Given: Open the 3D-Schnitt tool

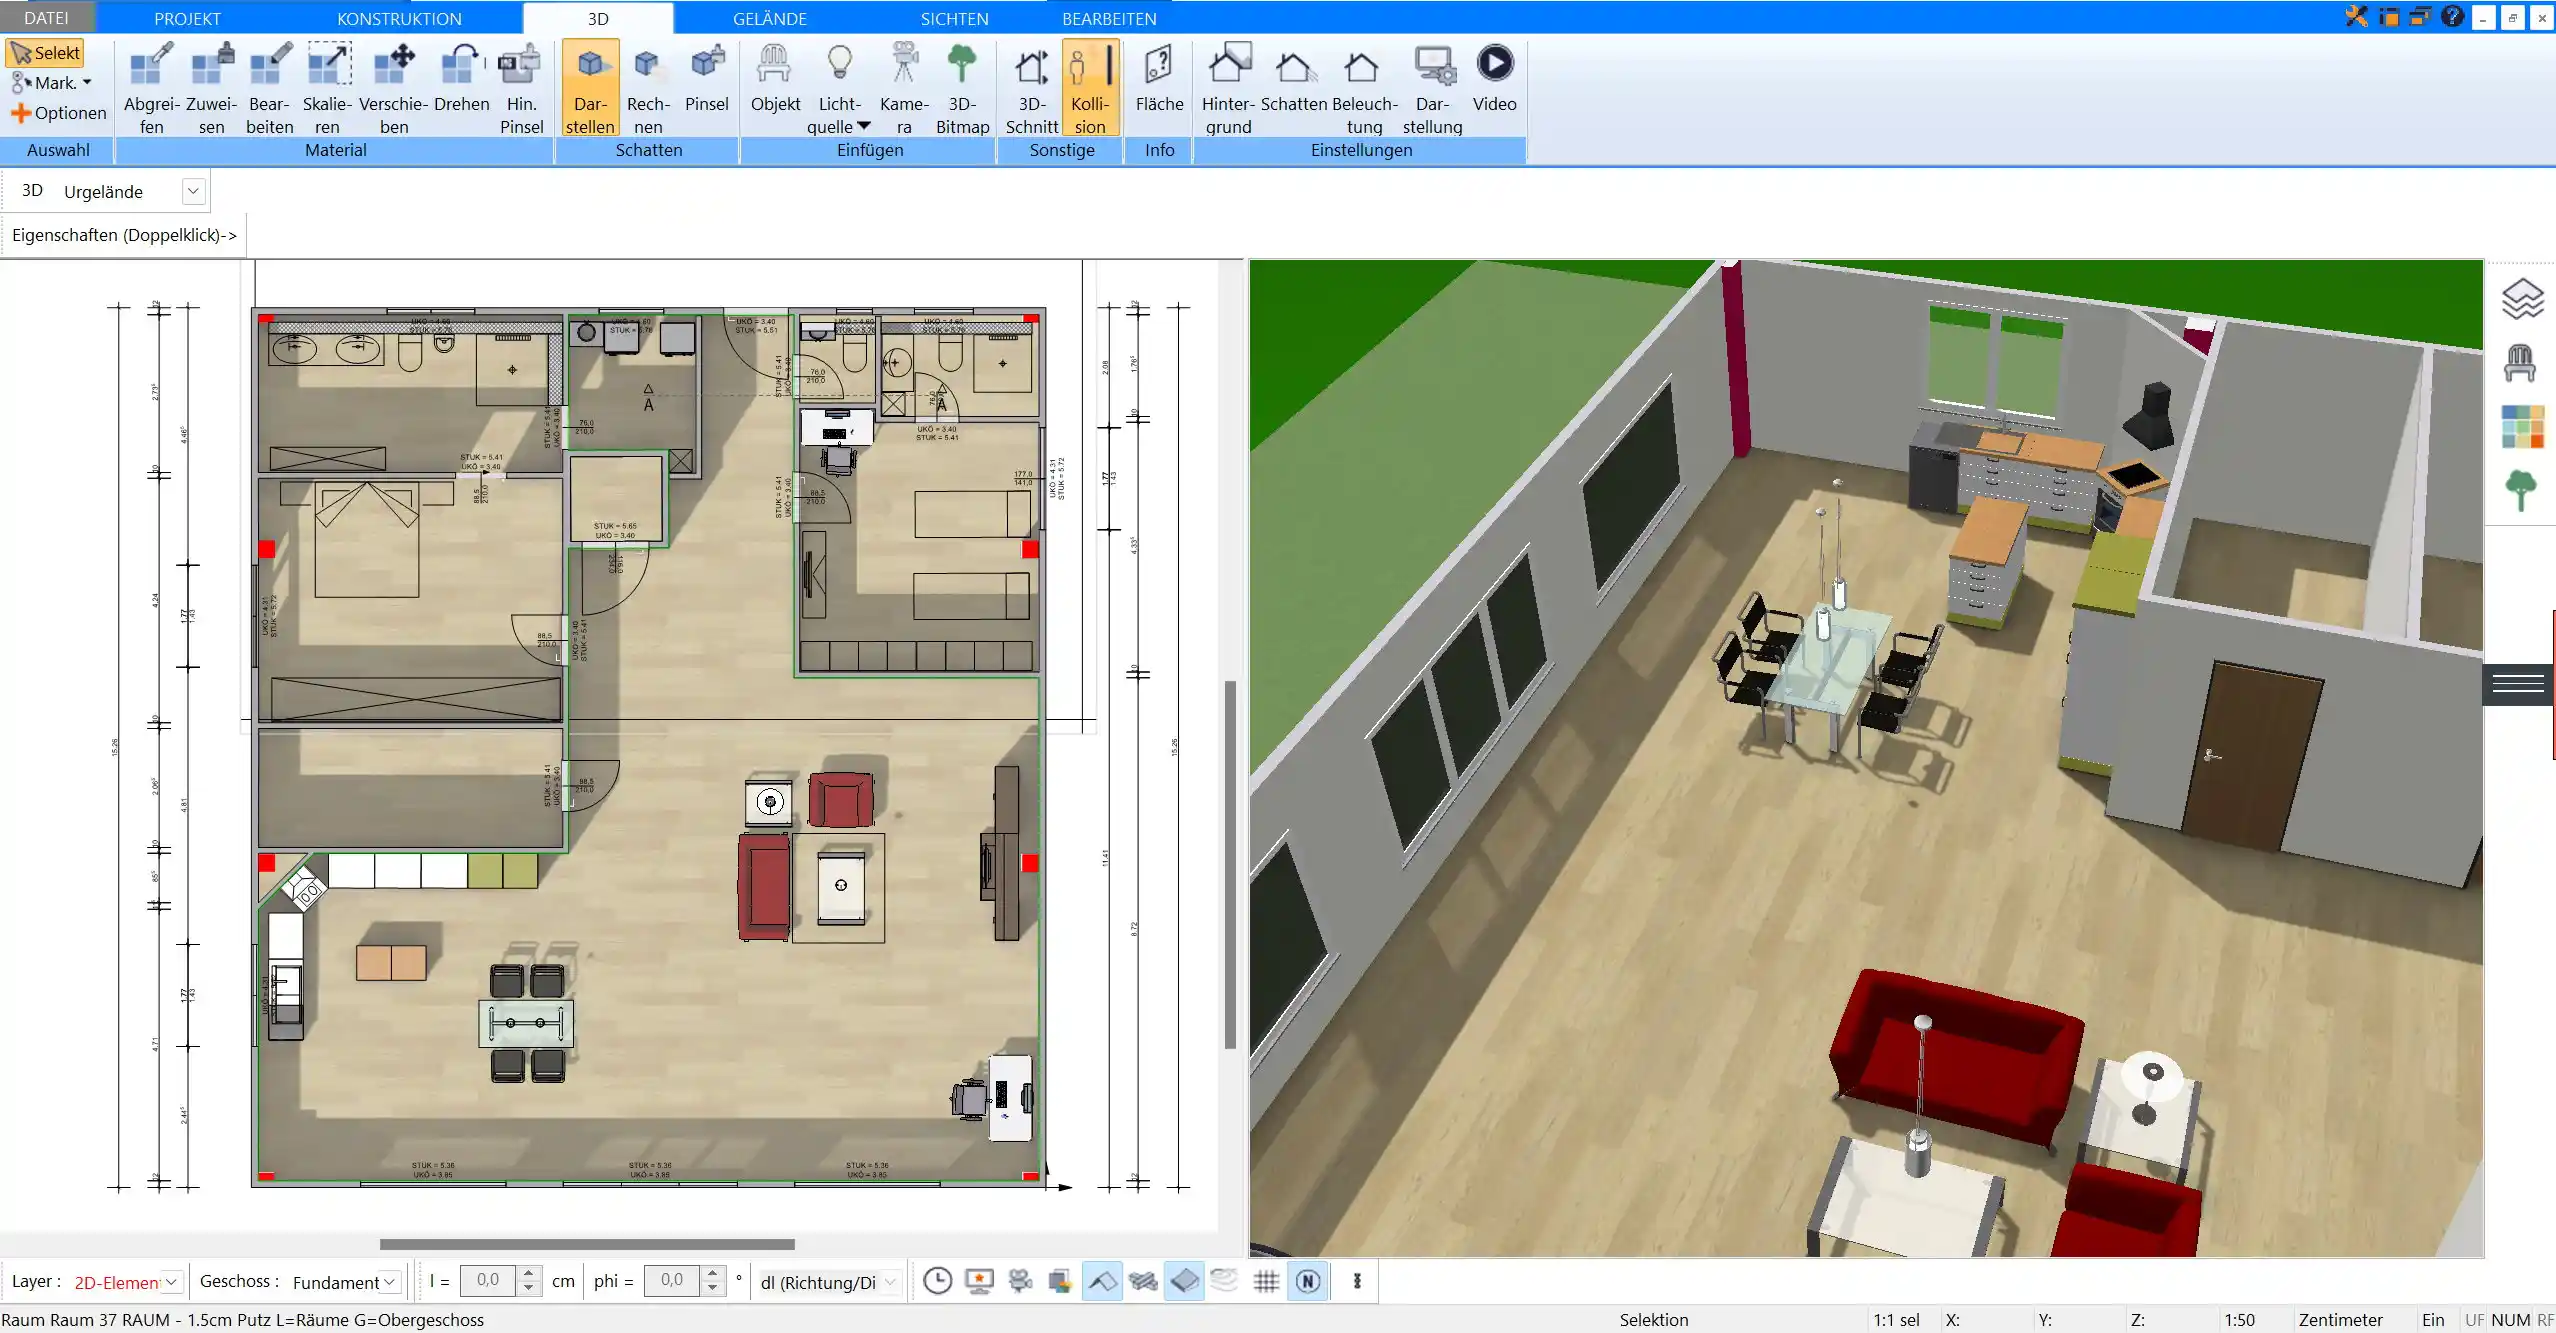Looking at the screenshot, I should pos(1032,89).
